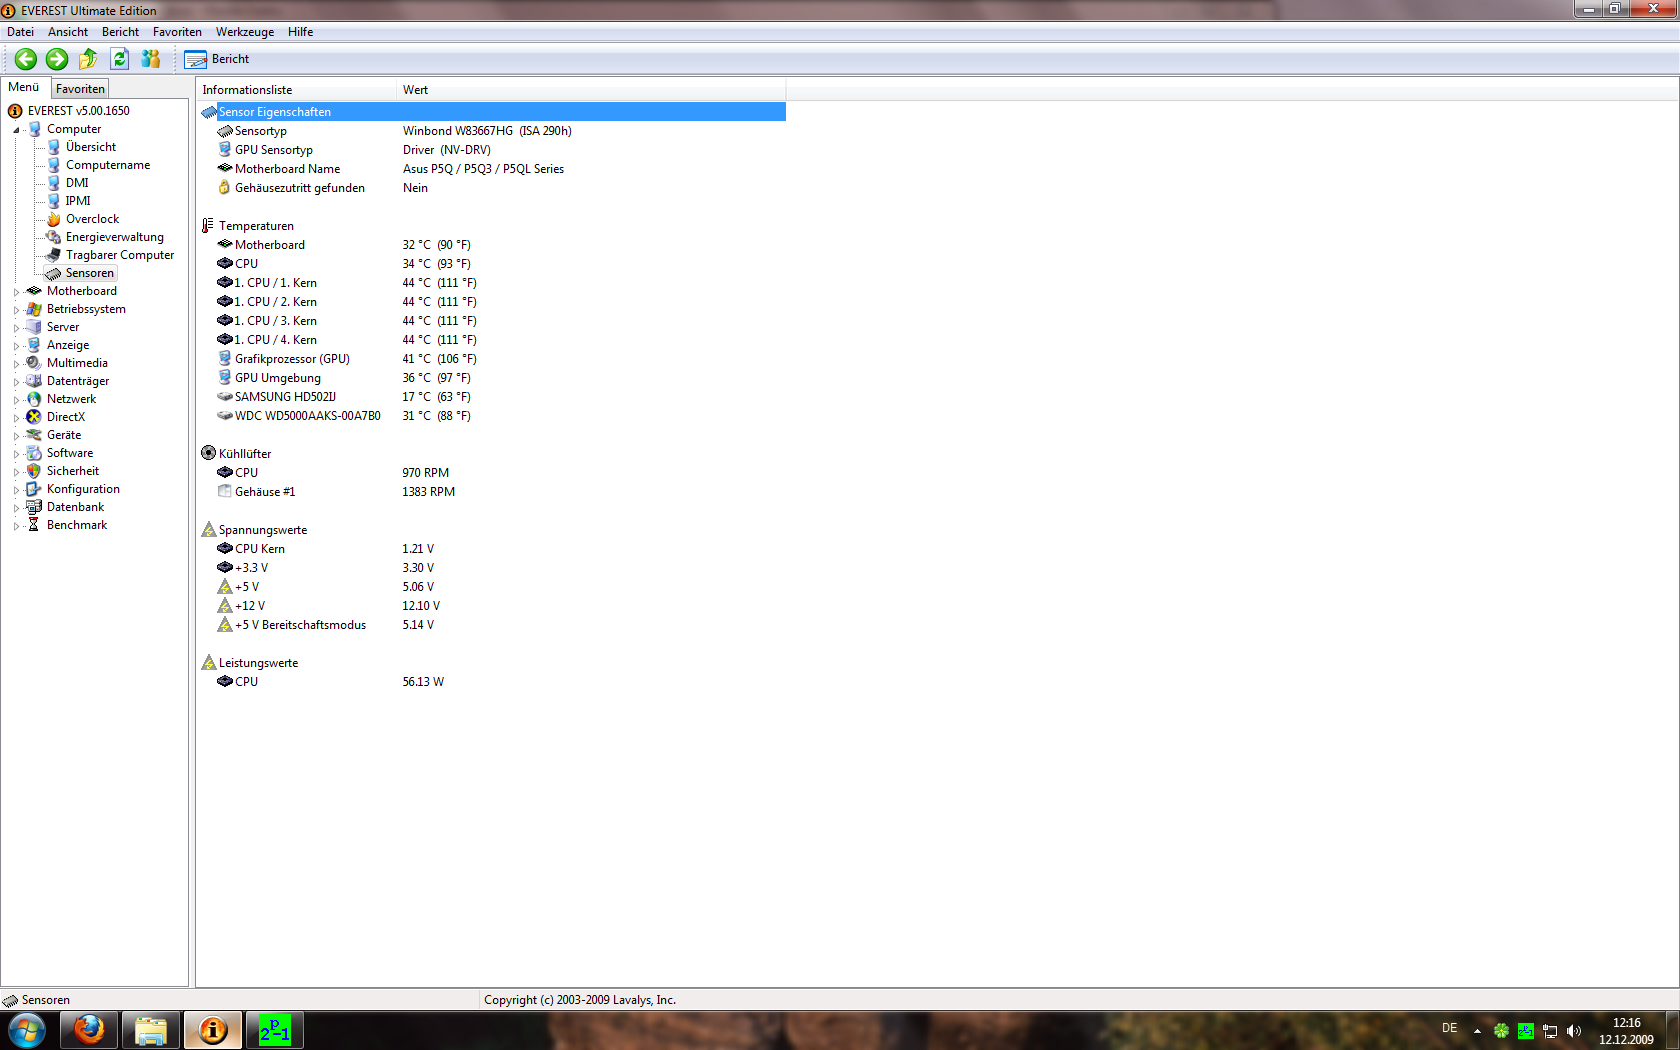Select the Motherboard Name row
The width and height of the screenshot is (1680, 1050).
[x=493, y=169]
